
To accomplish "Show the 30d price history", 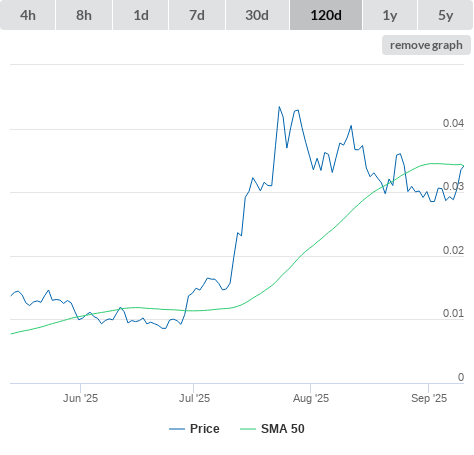I will click(x=257, y=15).
